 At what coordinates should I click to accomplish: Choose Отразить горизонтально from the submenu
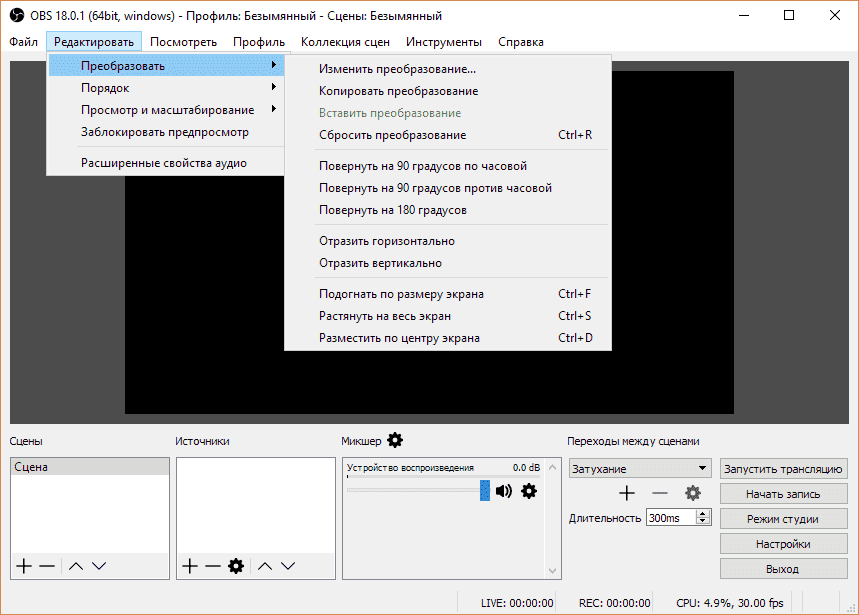coord(386,241)
